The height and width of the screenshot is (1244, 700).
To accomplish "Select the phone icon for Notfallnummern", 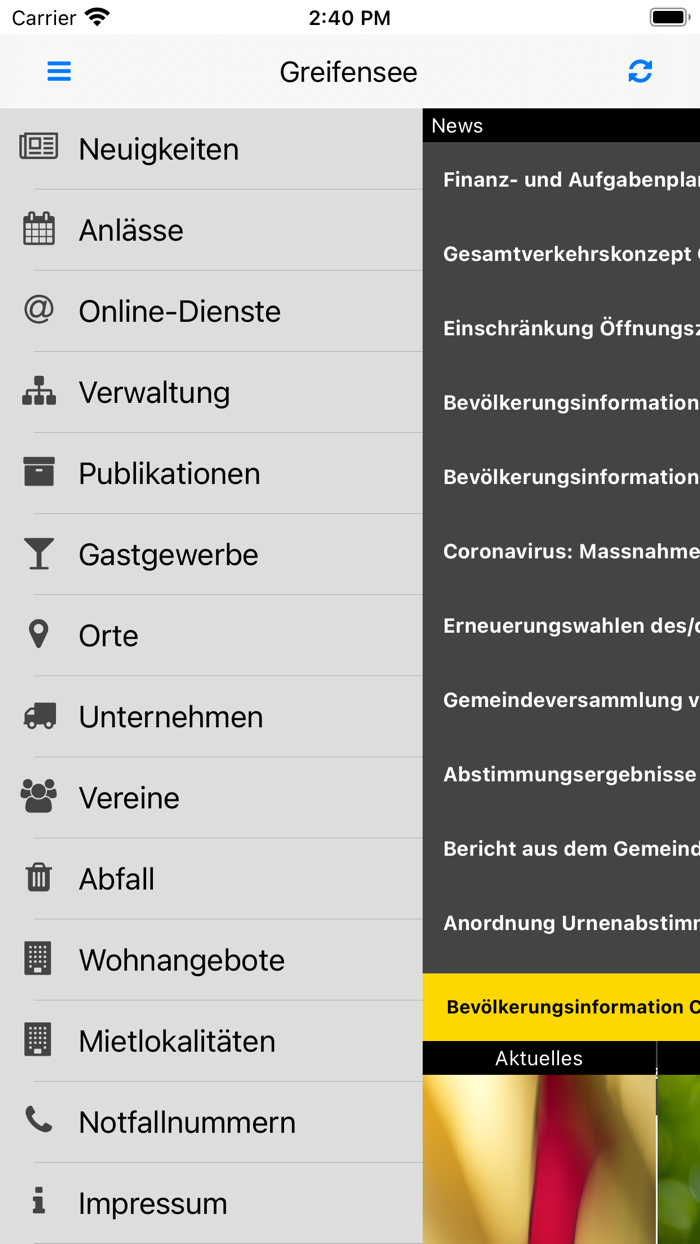I will pyautogui.click(x=37, y=1122).
